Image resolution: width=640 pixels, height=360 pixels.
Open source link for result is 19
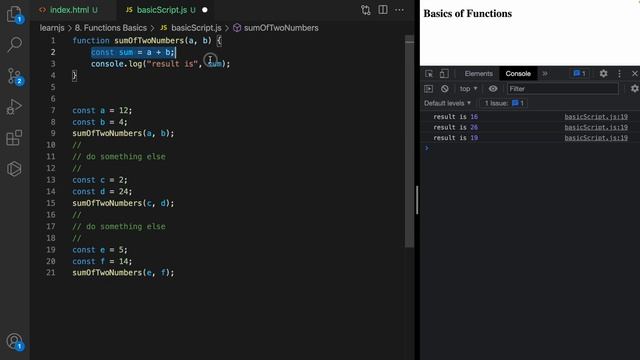tap(596, 138)
